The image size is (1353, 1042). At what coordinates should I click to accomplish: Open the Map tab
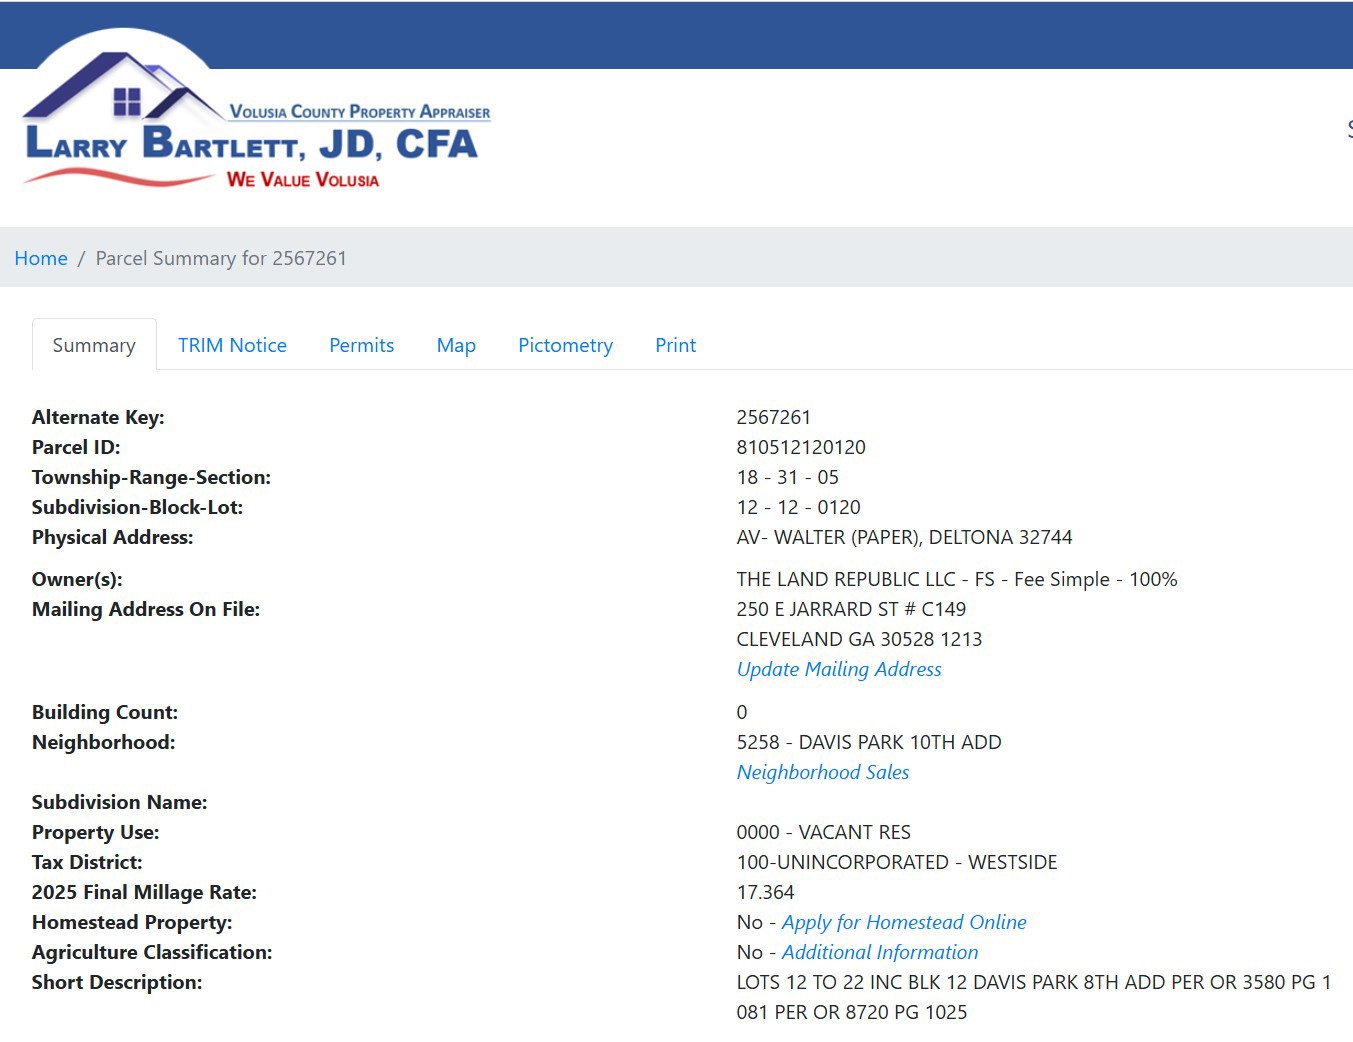pos(456,345)
